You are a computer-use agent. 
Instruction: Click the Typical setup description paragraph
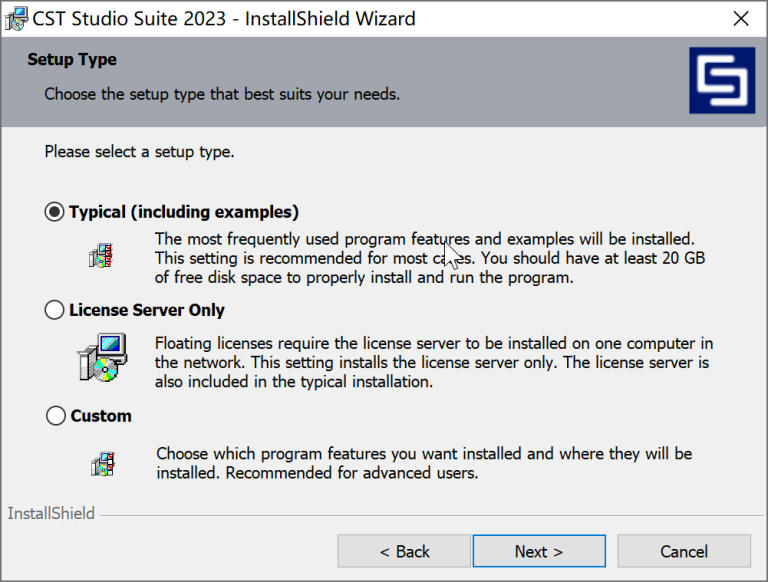pos(430,258)
